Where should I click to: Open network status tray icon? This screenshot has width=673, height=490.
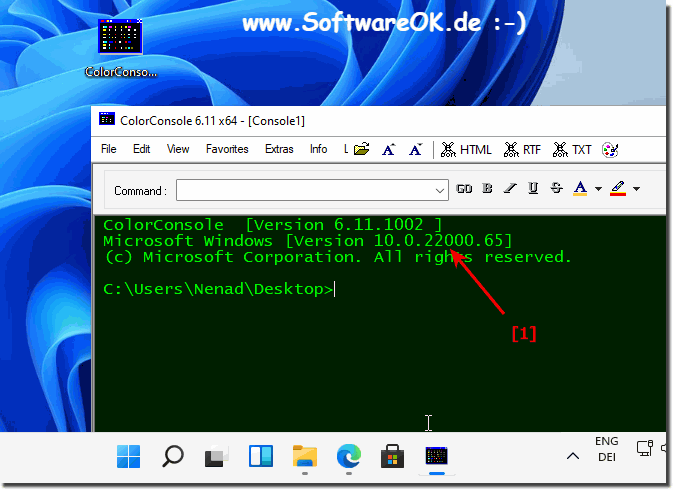point(644,448)
